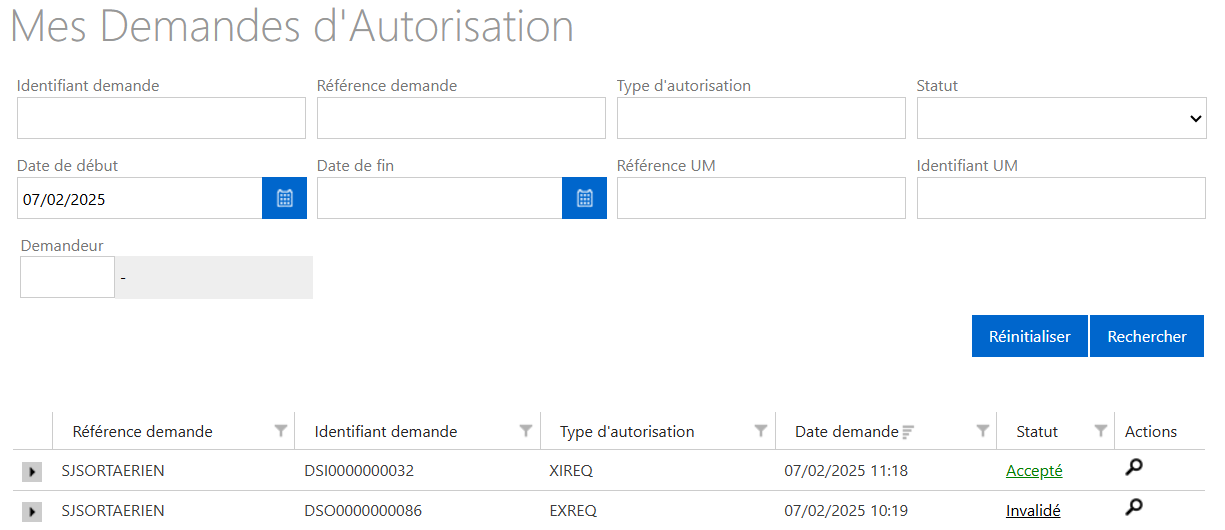Screen dimensions: 1225x530
Task: Expand the DSO0000000086 row
Action: point(32,512)
